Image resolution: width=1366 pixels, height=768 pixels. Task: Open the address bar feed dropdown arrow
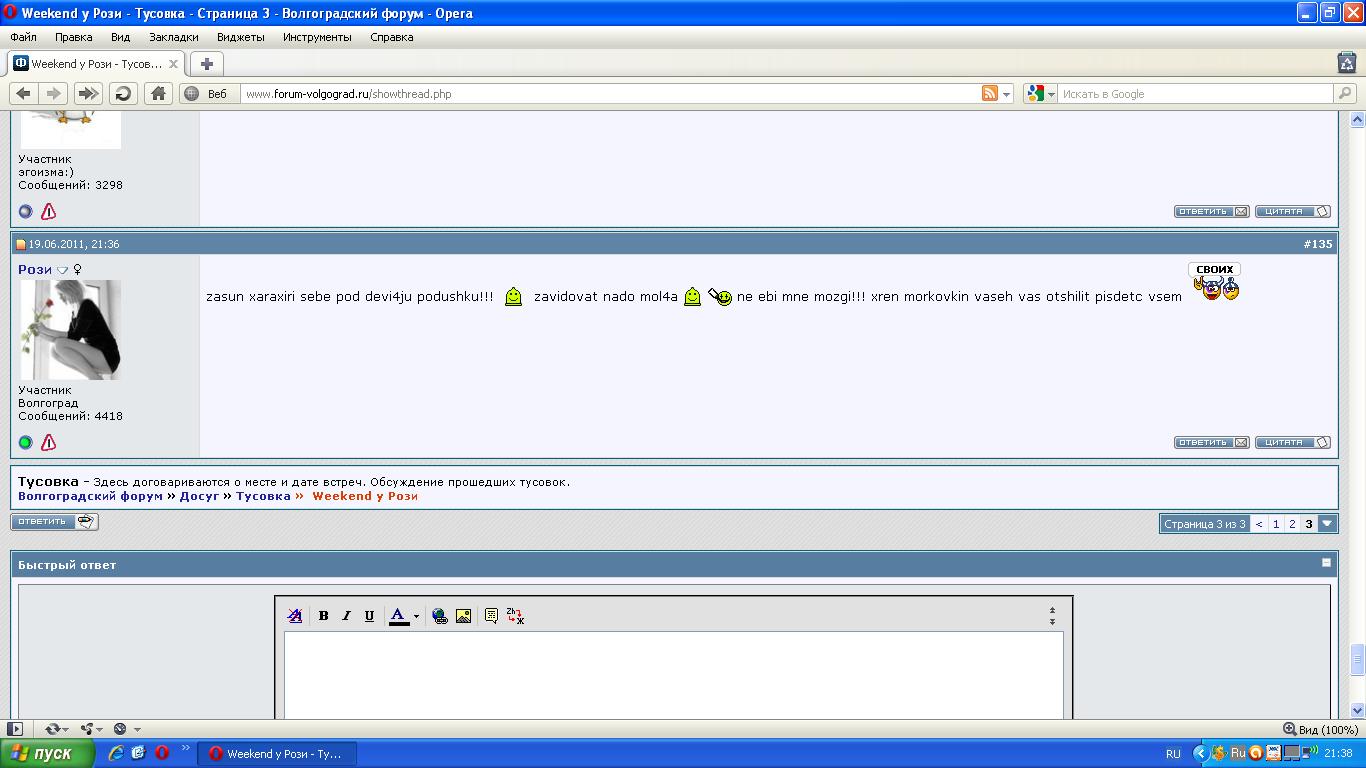(x=1006, y=94)
